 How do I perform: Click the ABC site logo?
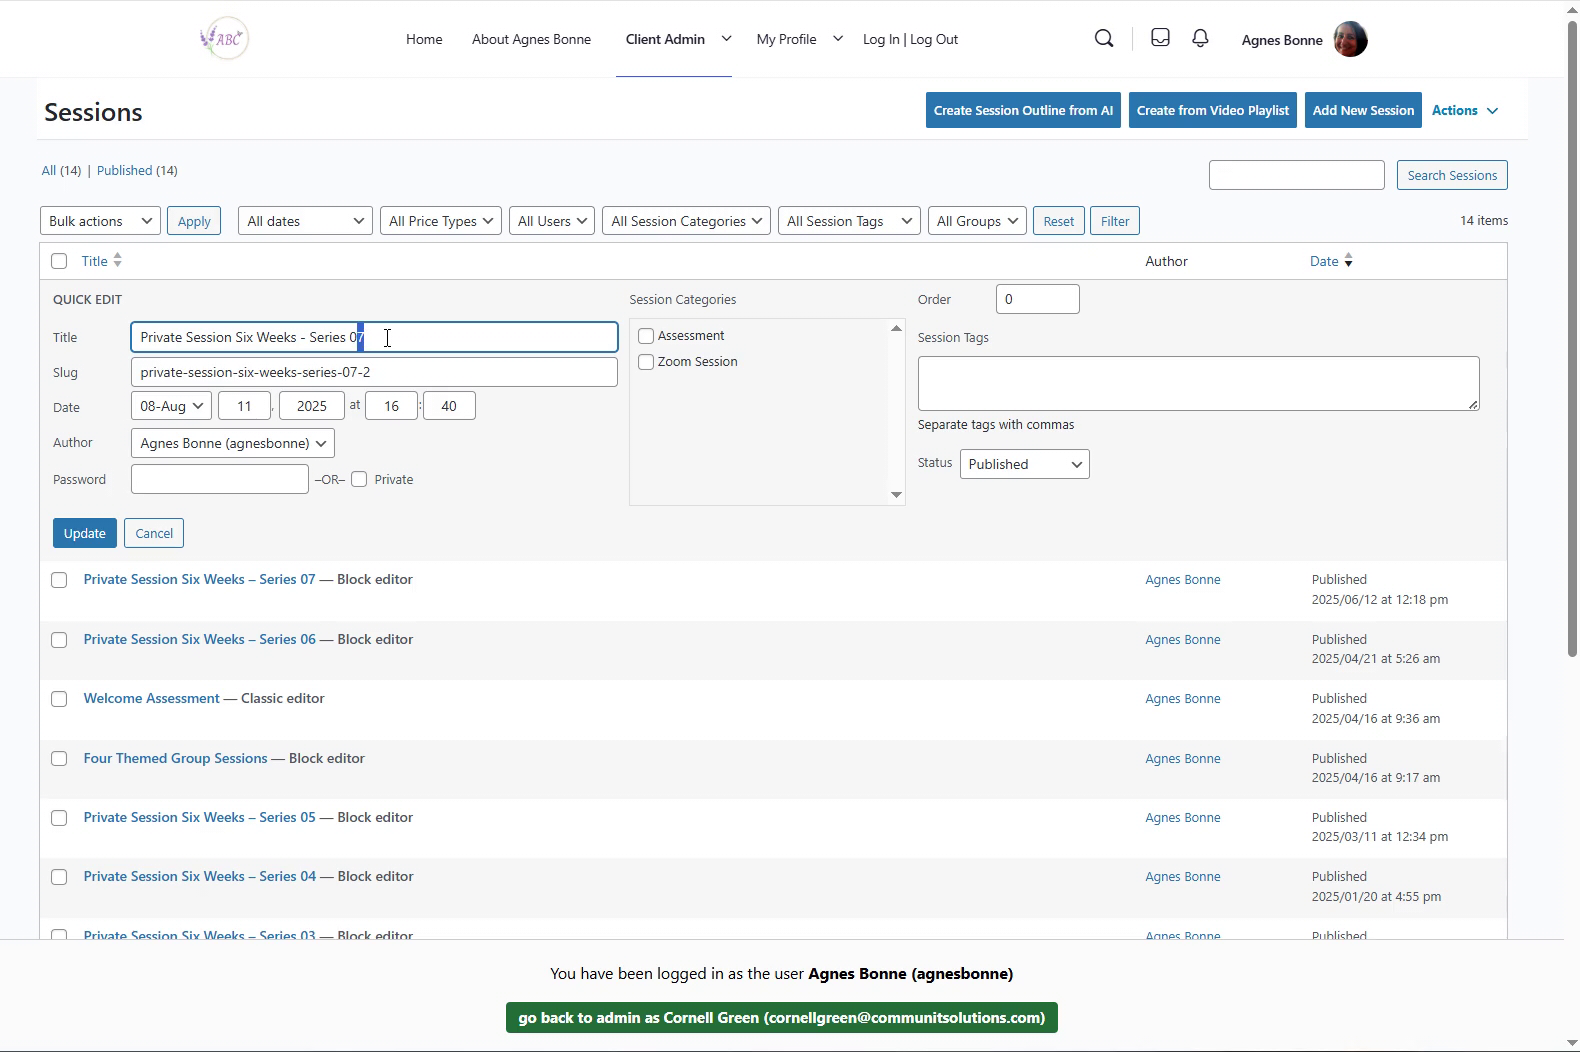[x=224, y=39]
